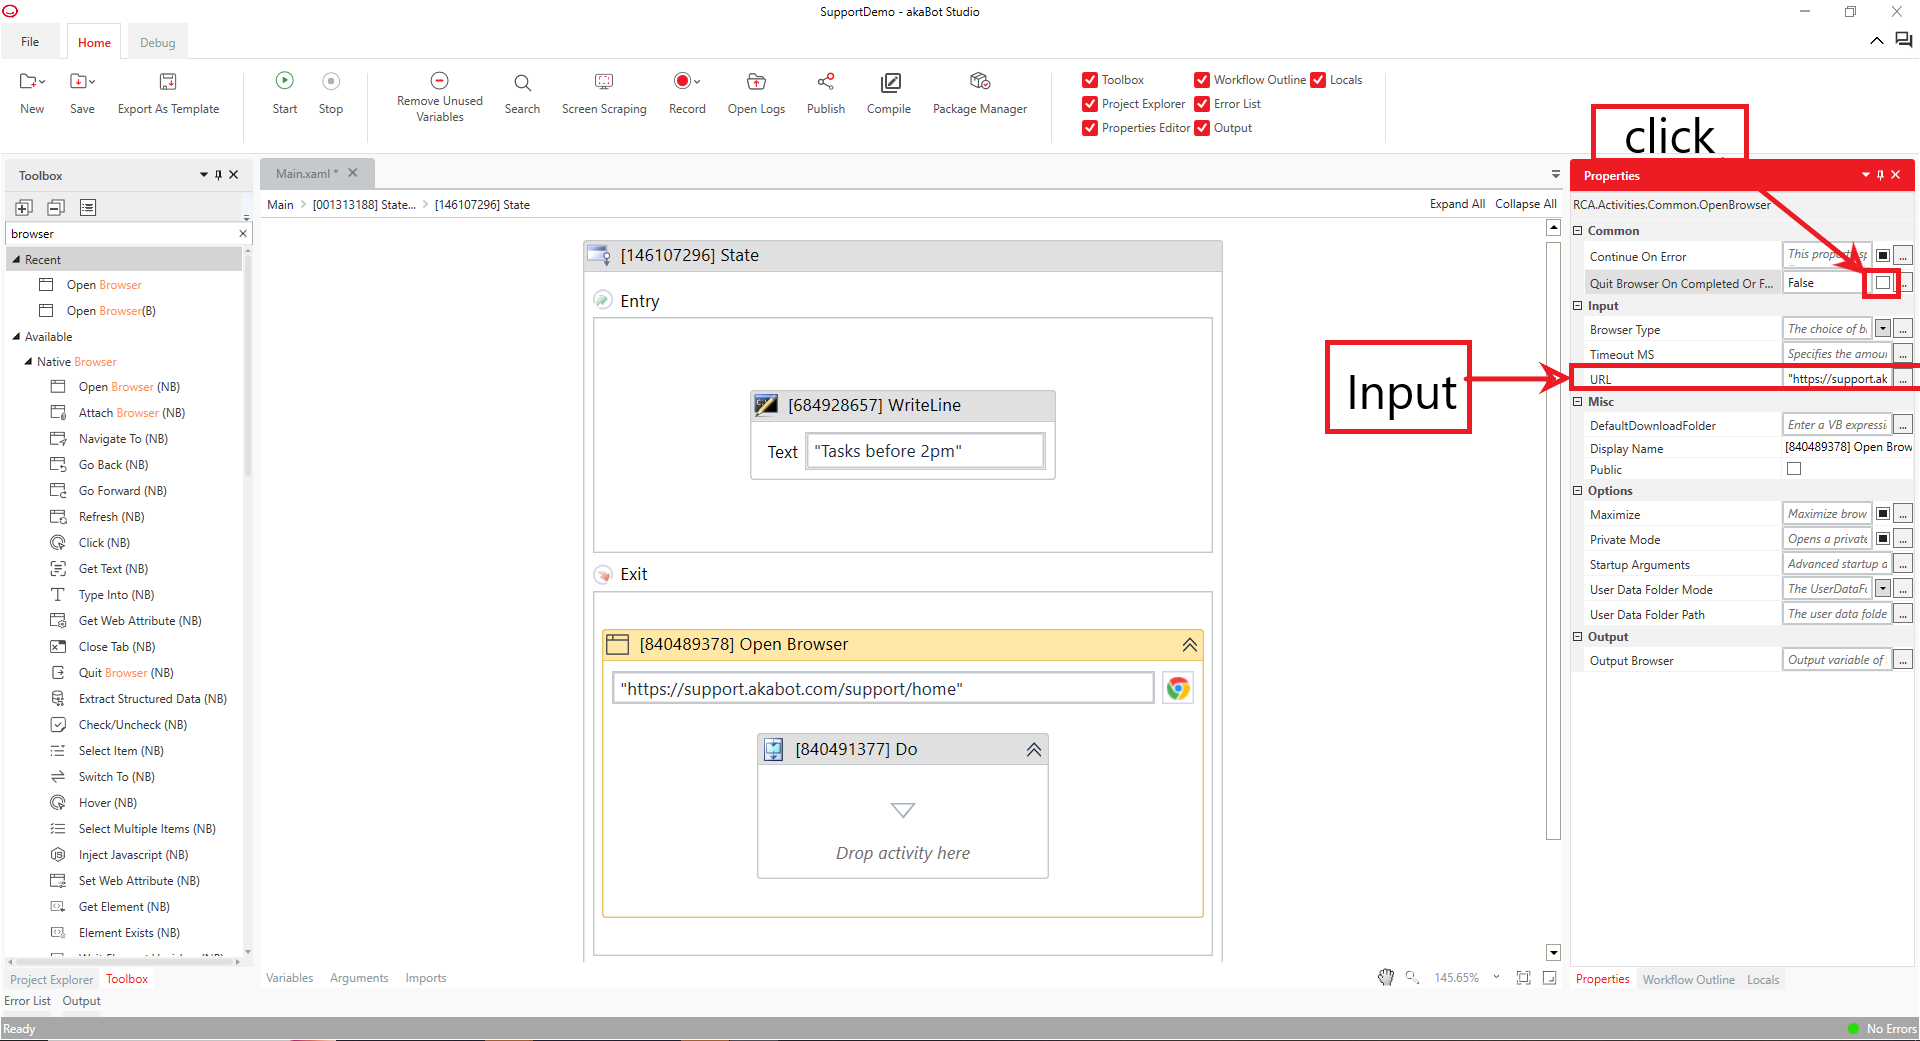Toggle the Properties Editor checkbox
1920x1041 pixels.
click(x=1090, y=128)
